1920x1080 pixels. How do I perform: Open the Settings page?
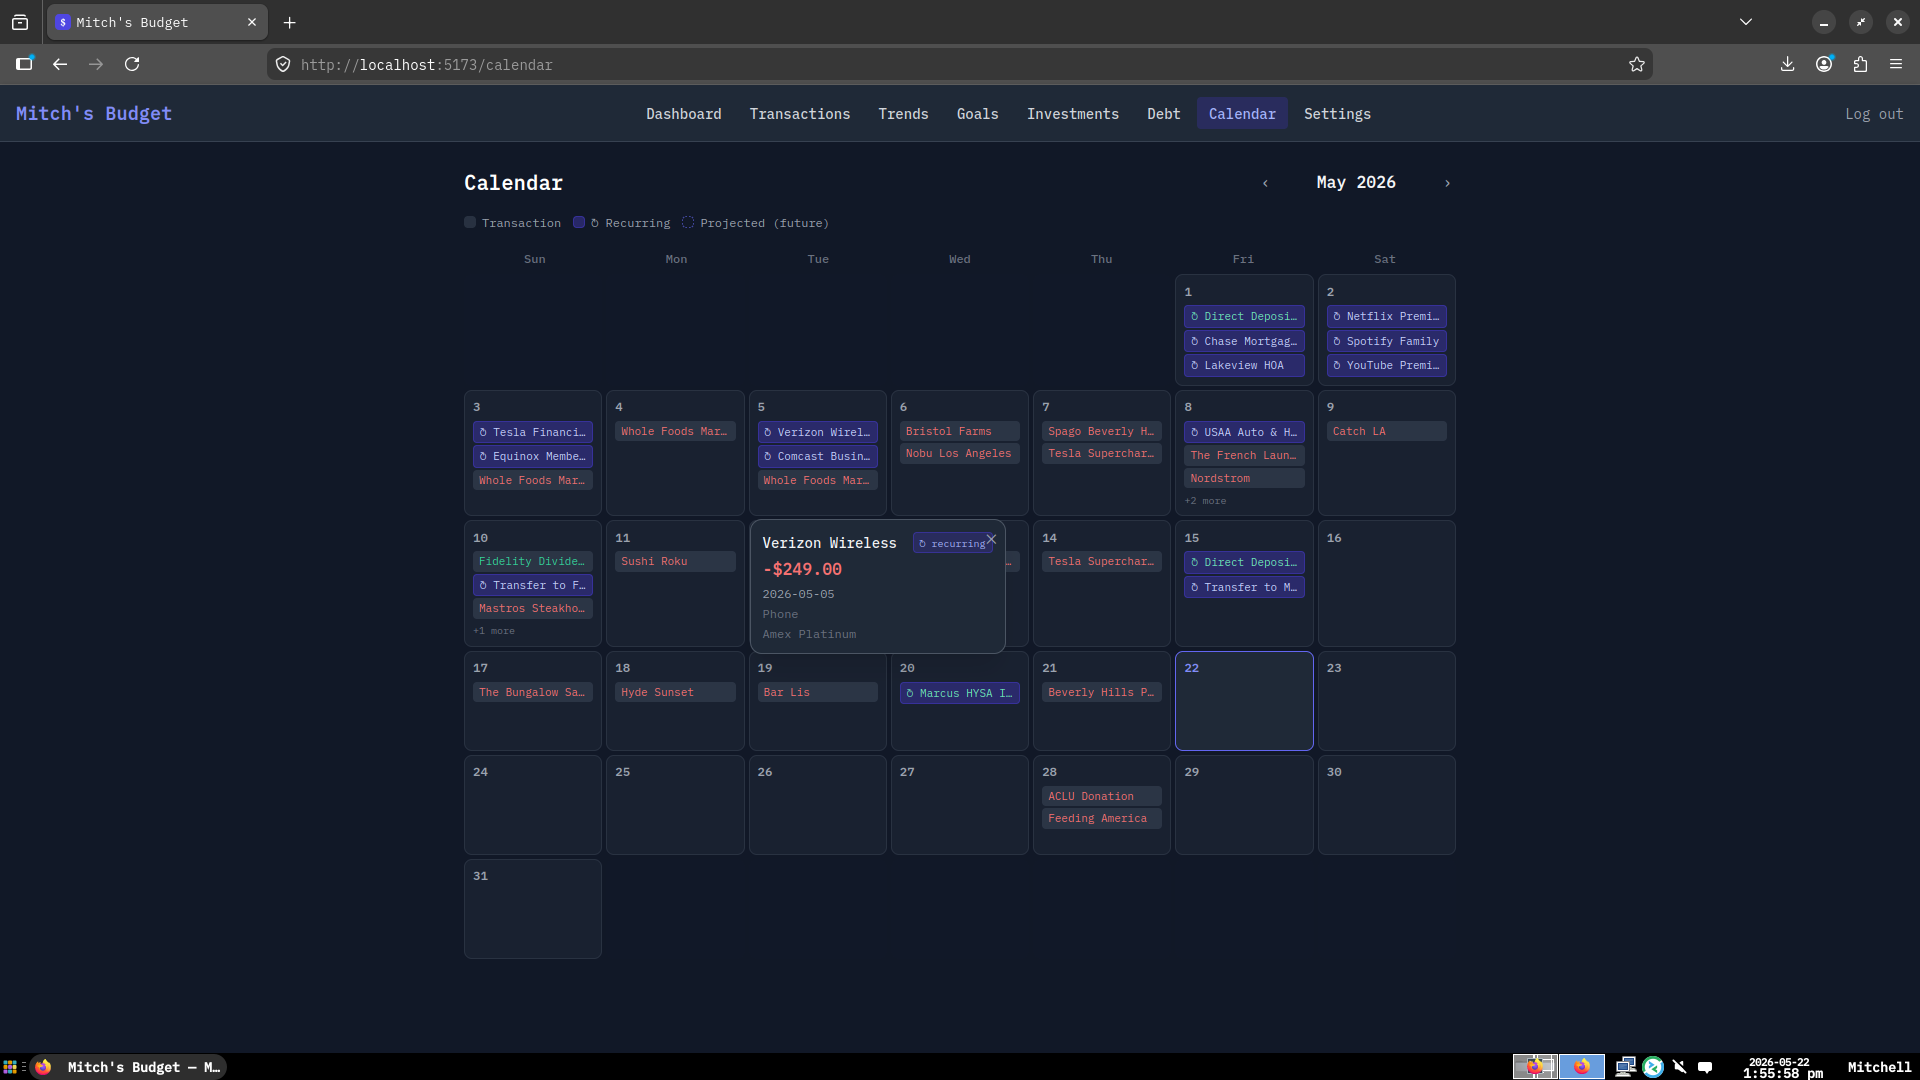1337,114
